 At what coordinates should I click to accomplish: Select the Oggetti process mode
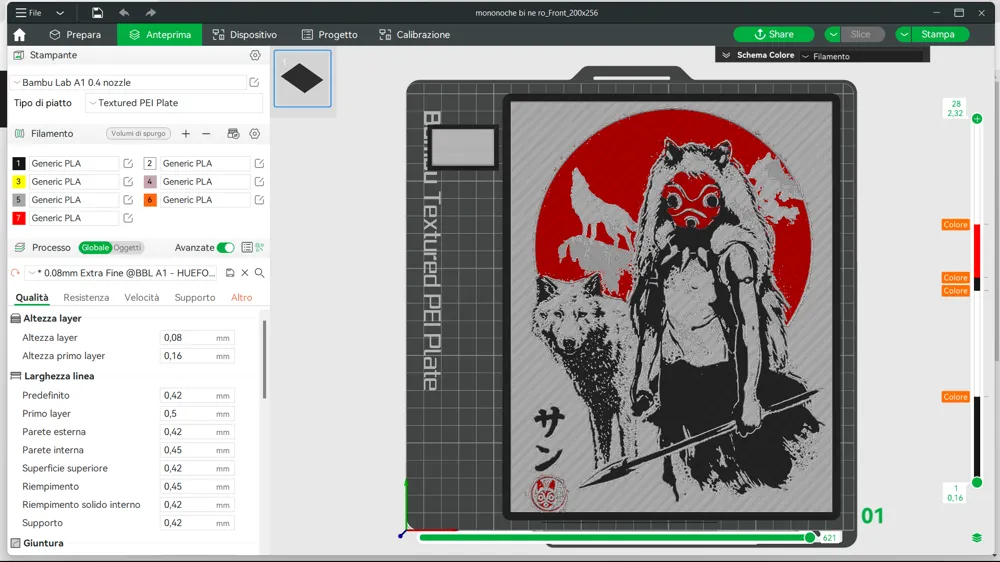[127, 248]
